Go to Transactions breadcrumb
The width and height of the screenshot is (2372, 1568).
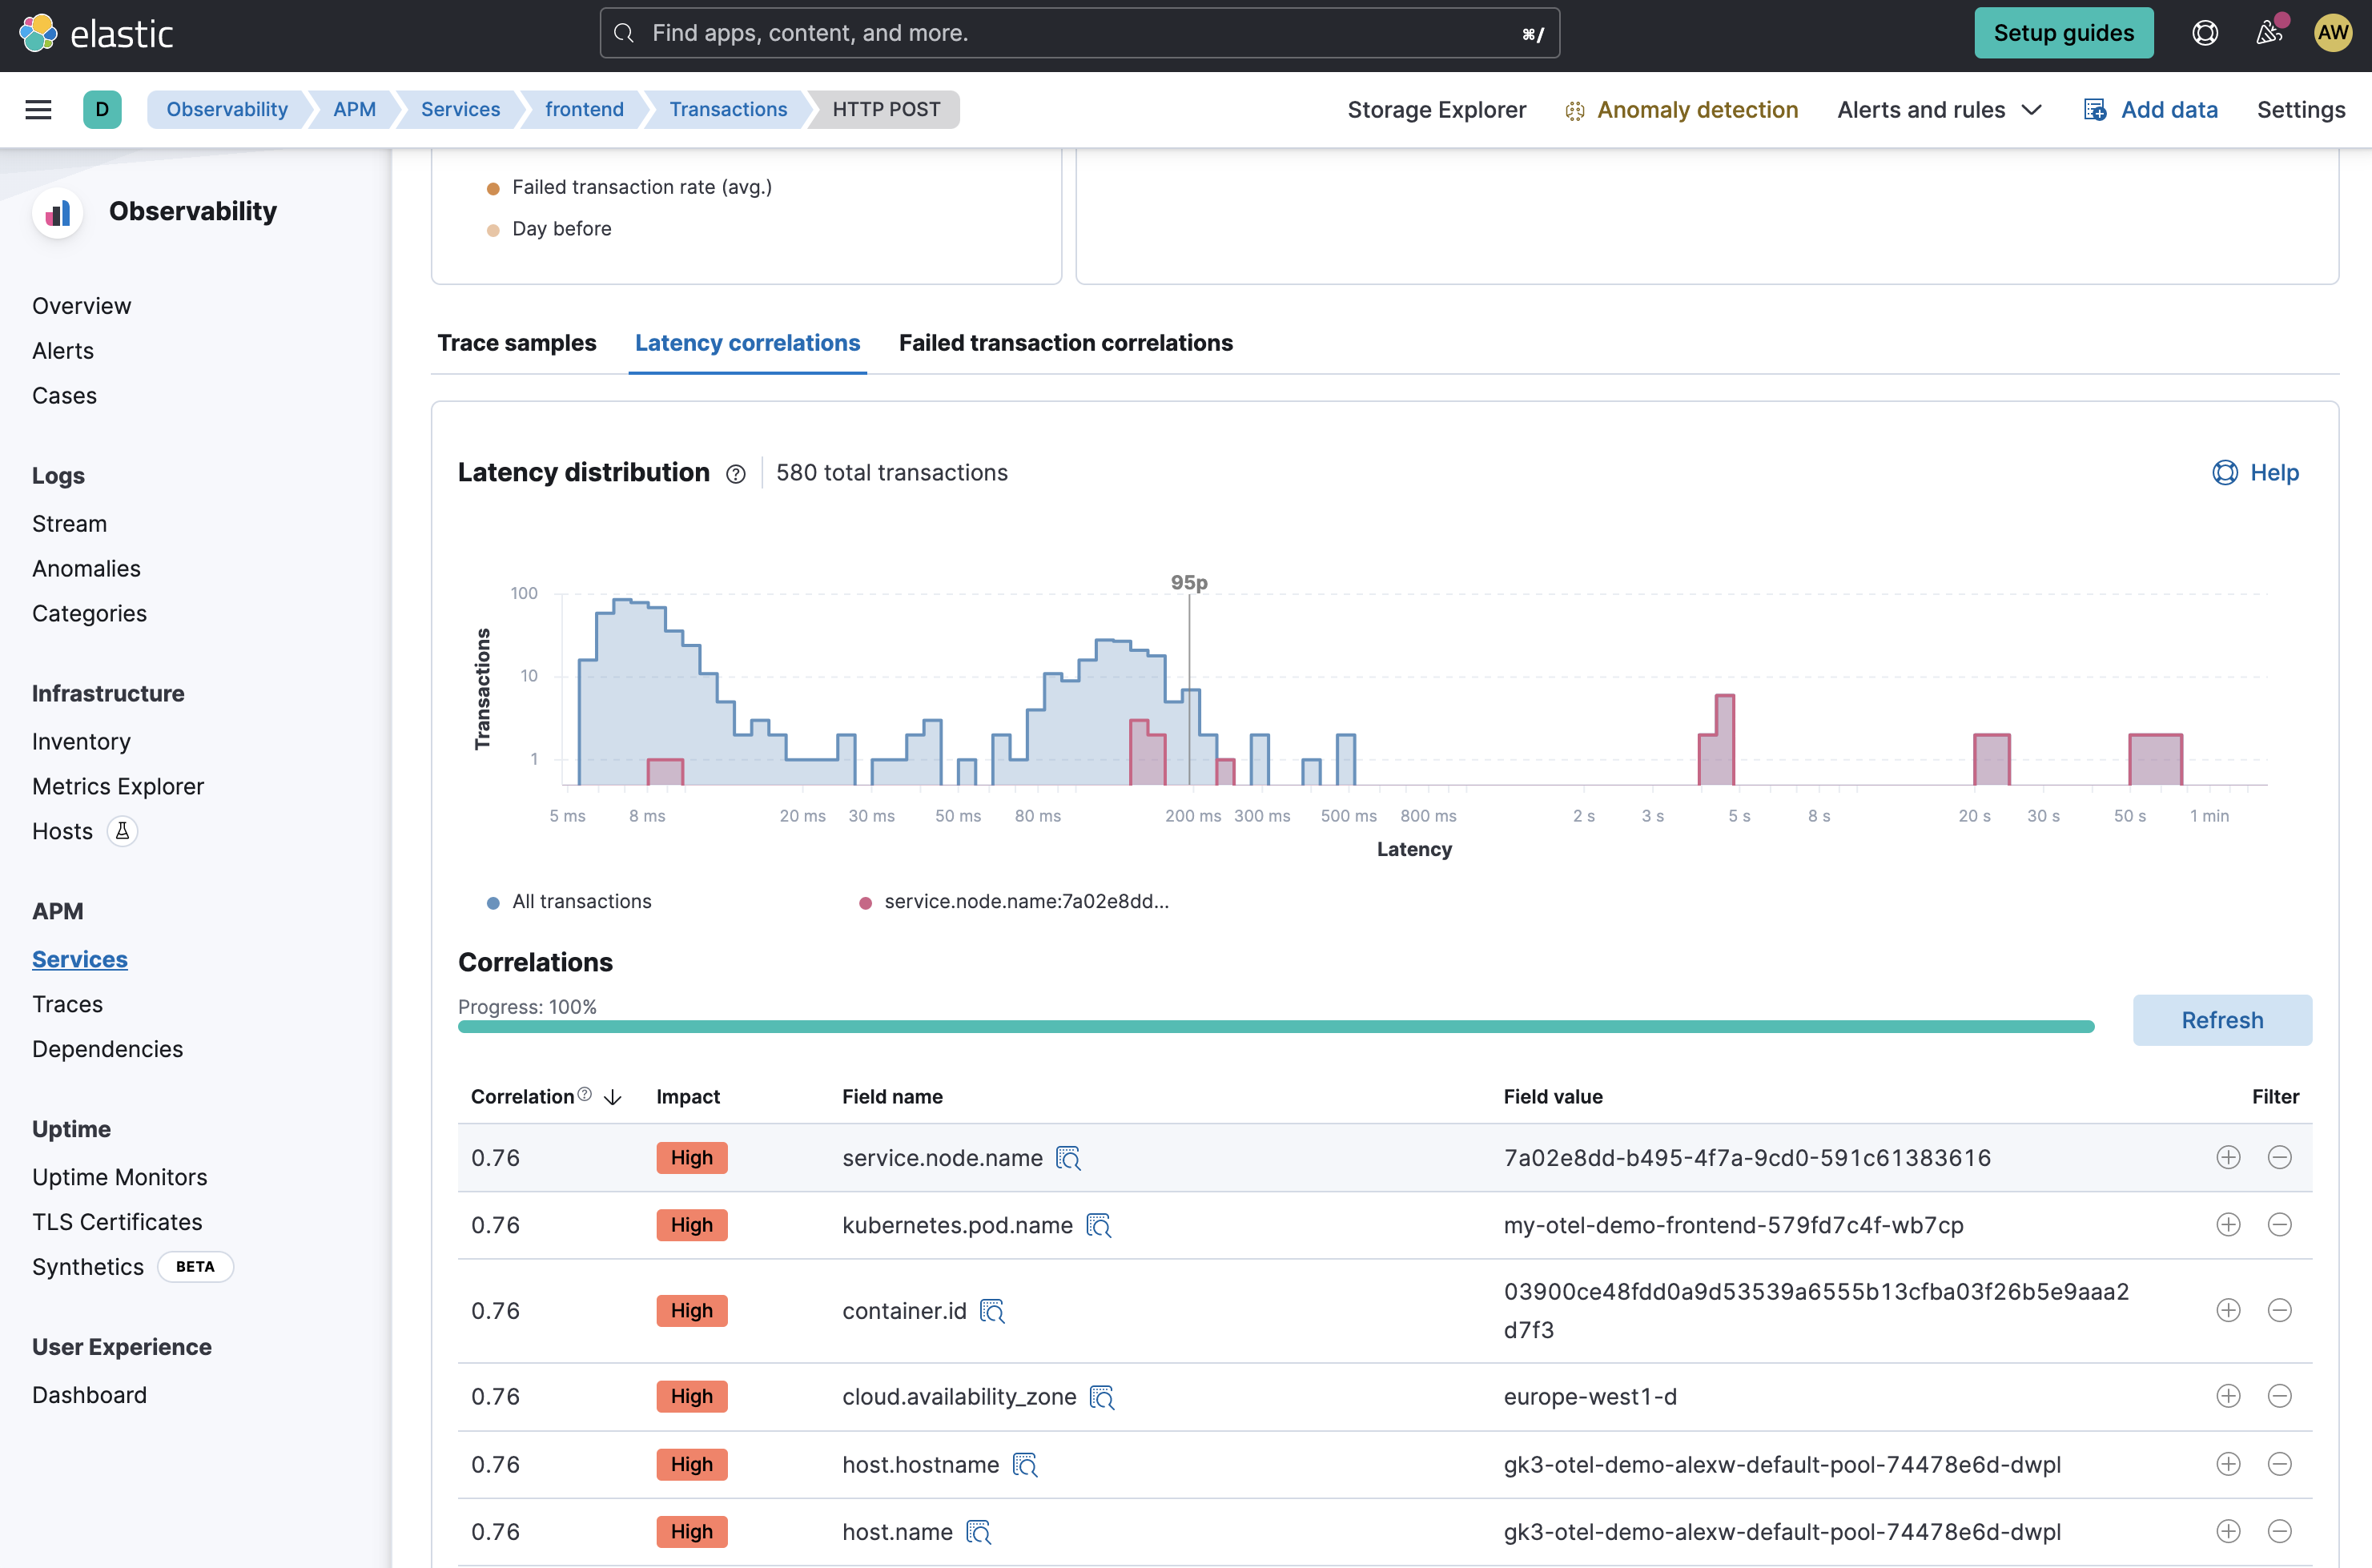point(728,110)
